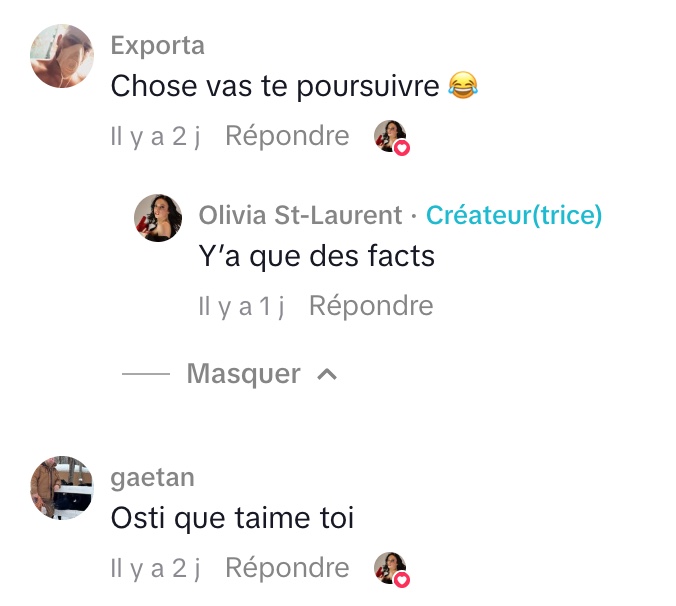The width and height of the screenshot is (676, 606).
Task: Tap creator-liked badge beside Exporta's comment
Action: [391, 137]
